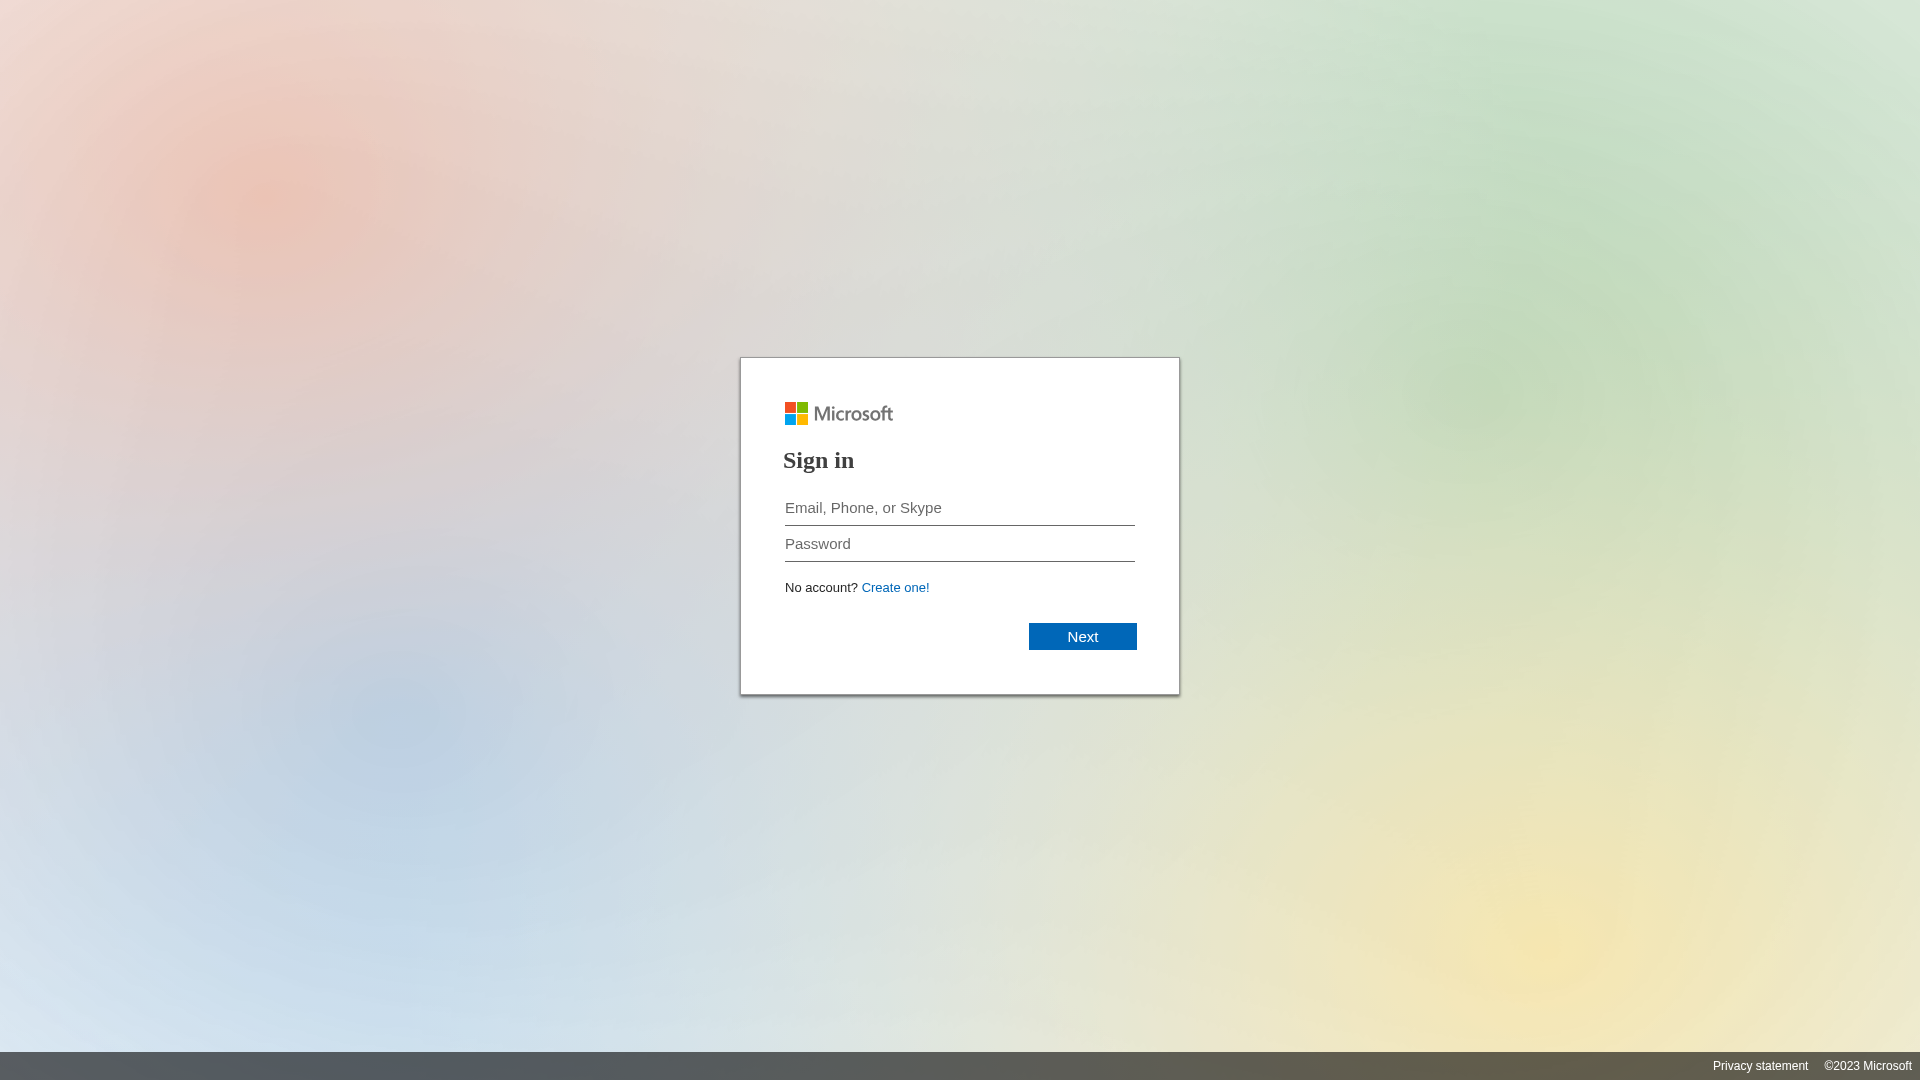
Task: Open the Create one! account link
Action: point(895,588)
